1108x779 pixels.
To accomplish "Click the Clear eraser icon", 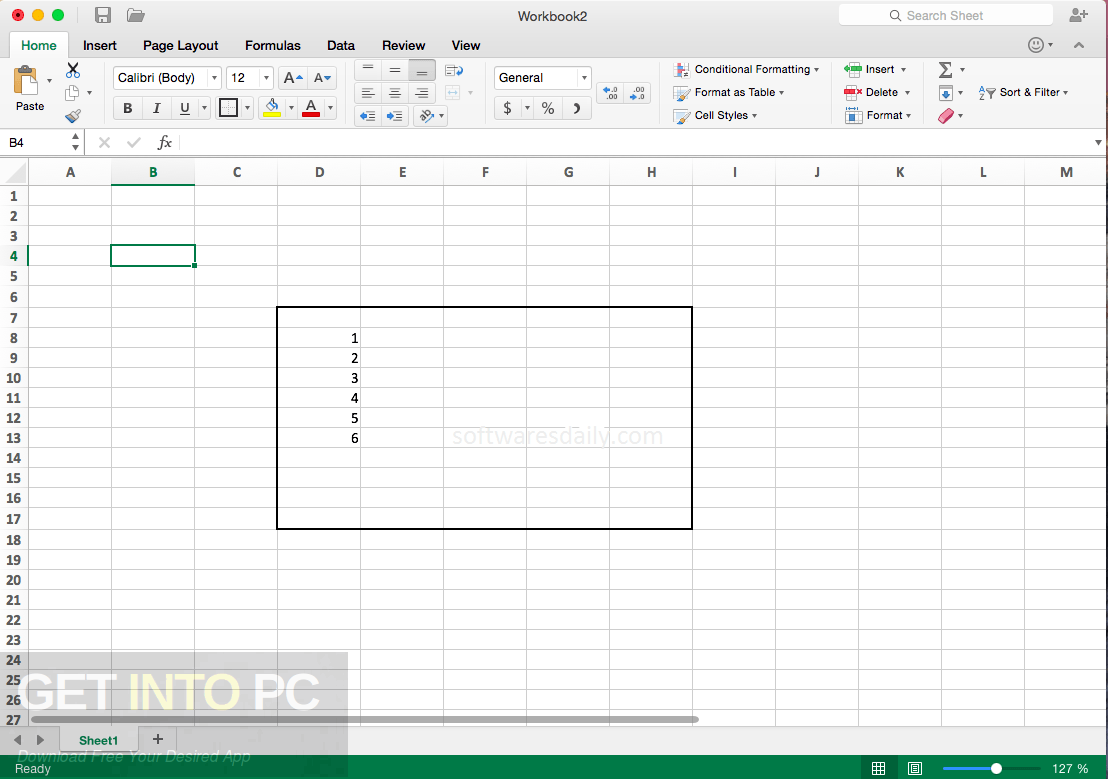I will tap(945, 115).
